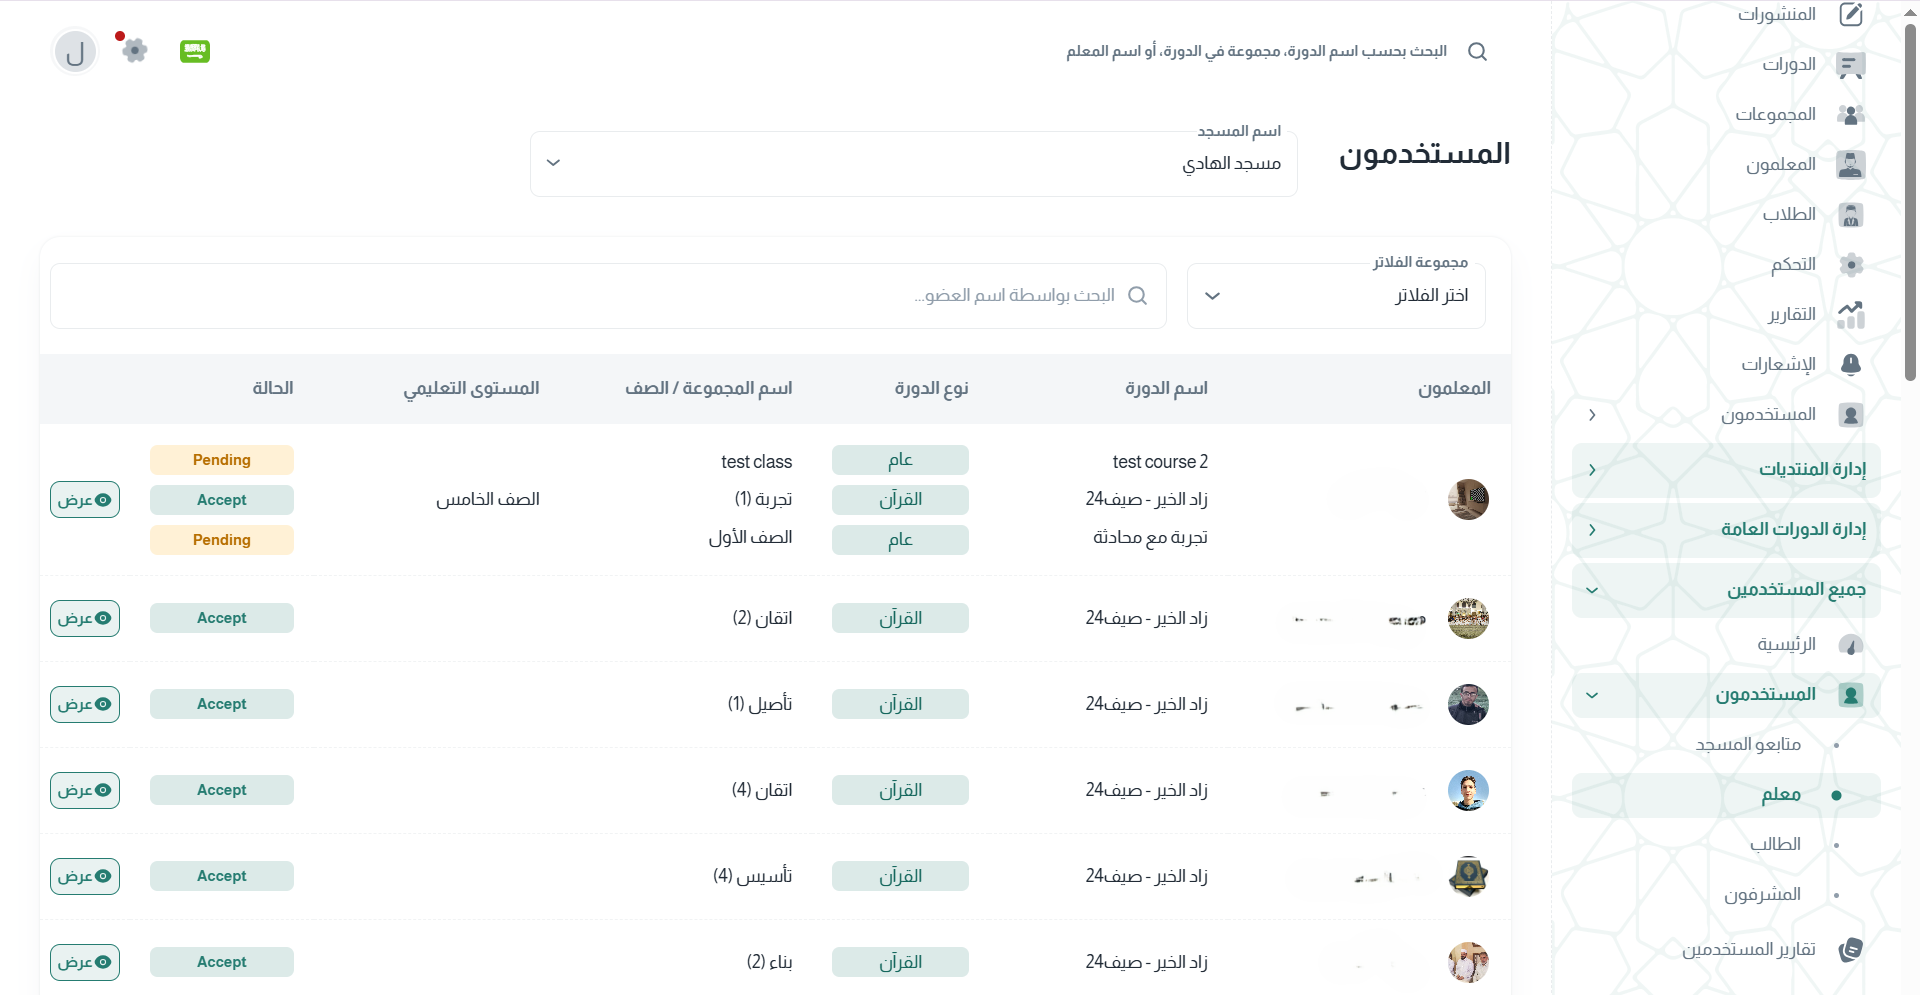1920x995 pixels.
Task: Select متابعو المسجد submenu item
Action: [1748, 745]
